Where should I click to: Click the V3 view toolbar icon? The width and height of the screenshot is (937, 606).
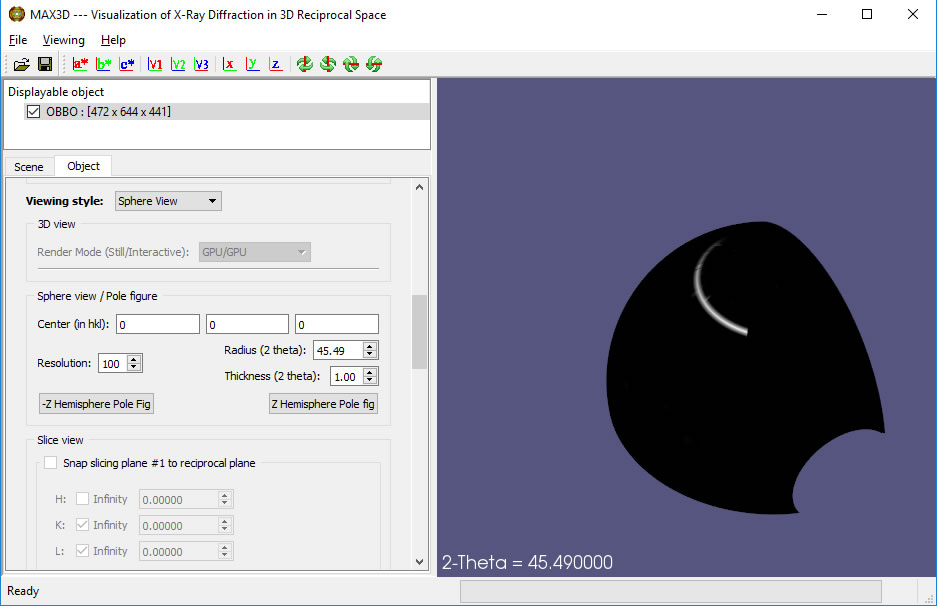click(x=201, y=64)
